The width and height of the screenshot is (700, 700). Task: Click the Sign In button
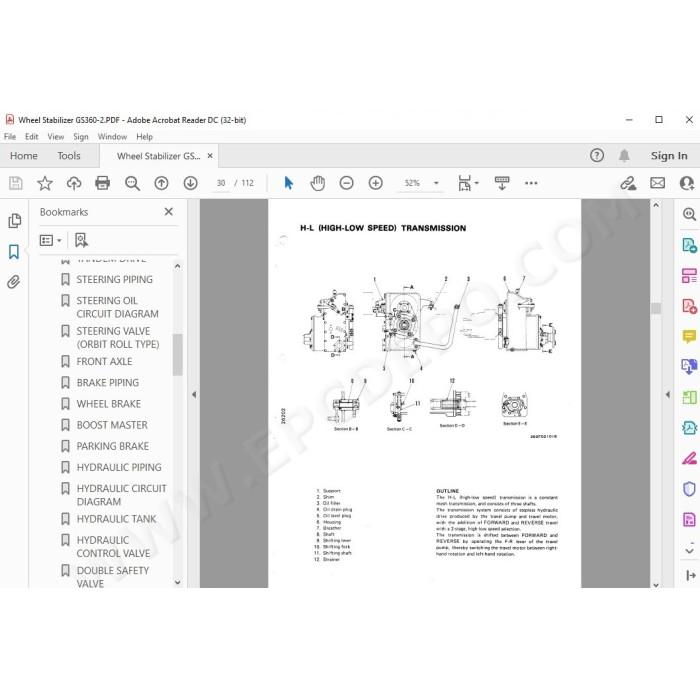669,156
